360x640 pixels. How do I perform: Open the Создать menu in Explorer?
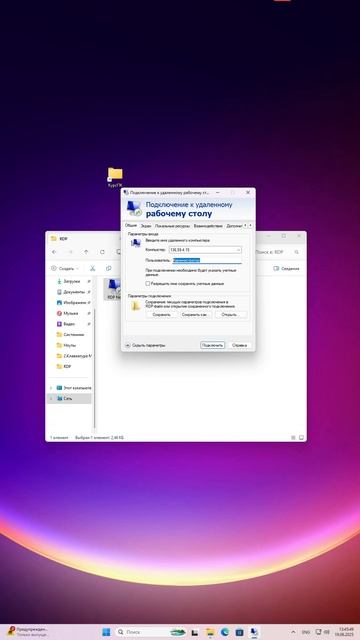pyautogui.click(x=65, y=269)
